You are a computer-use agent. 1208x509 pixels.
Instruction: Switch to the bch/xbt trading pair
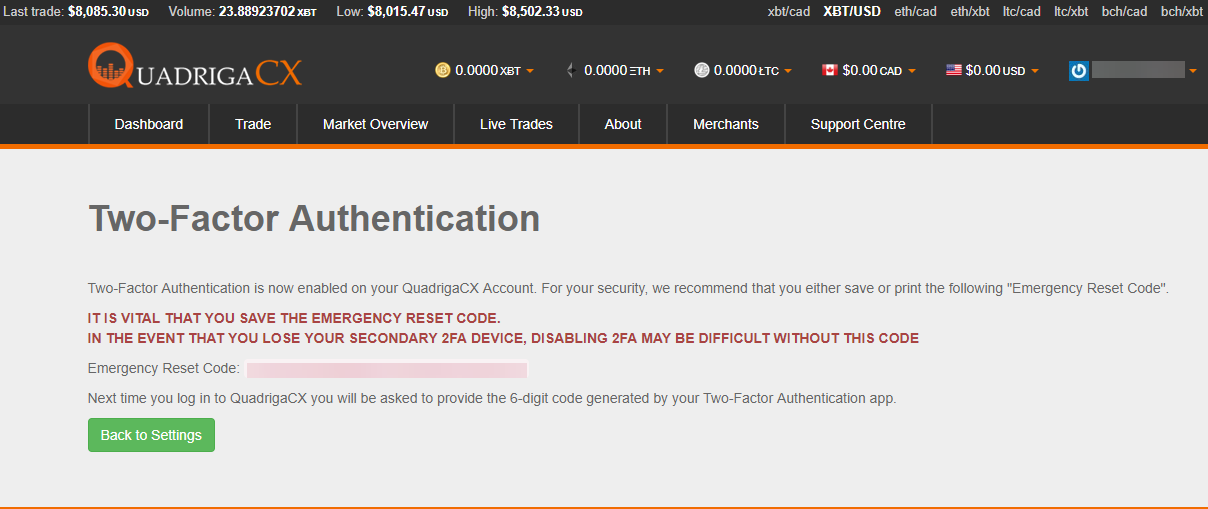1182,12
